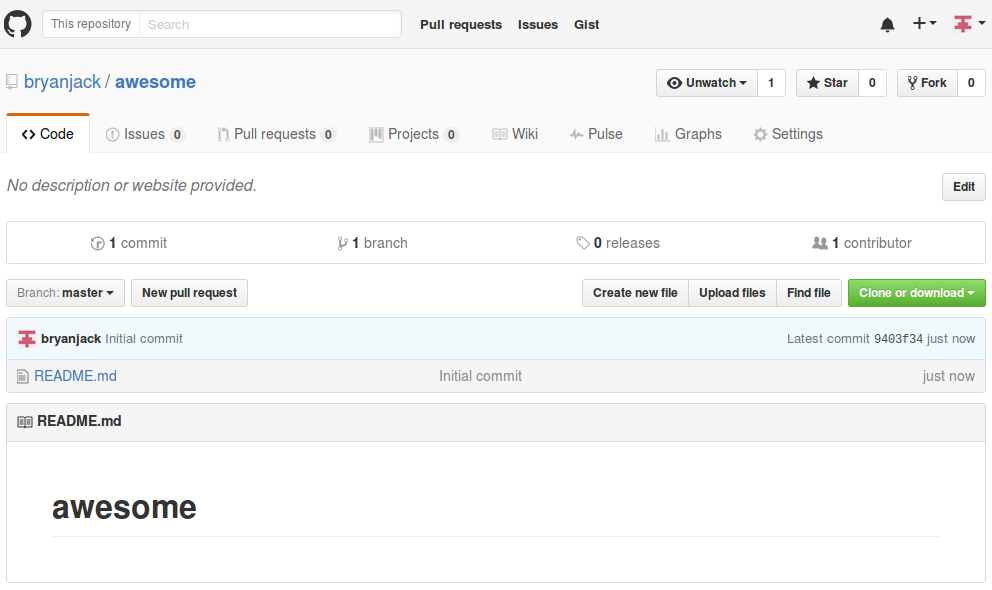Open the awesome repository name link
The width and height of the screenshot is (992, 590).
click(155, 82)
